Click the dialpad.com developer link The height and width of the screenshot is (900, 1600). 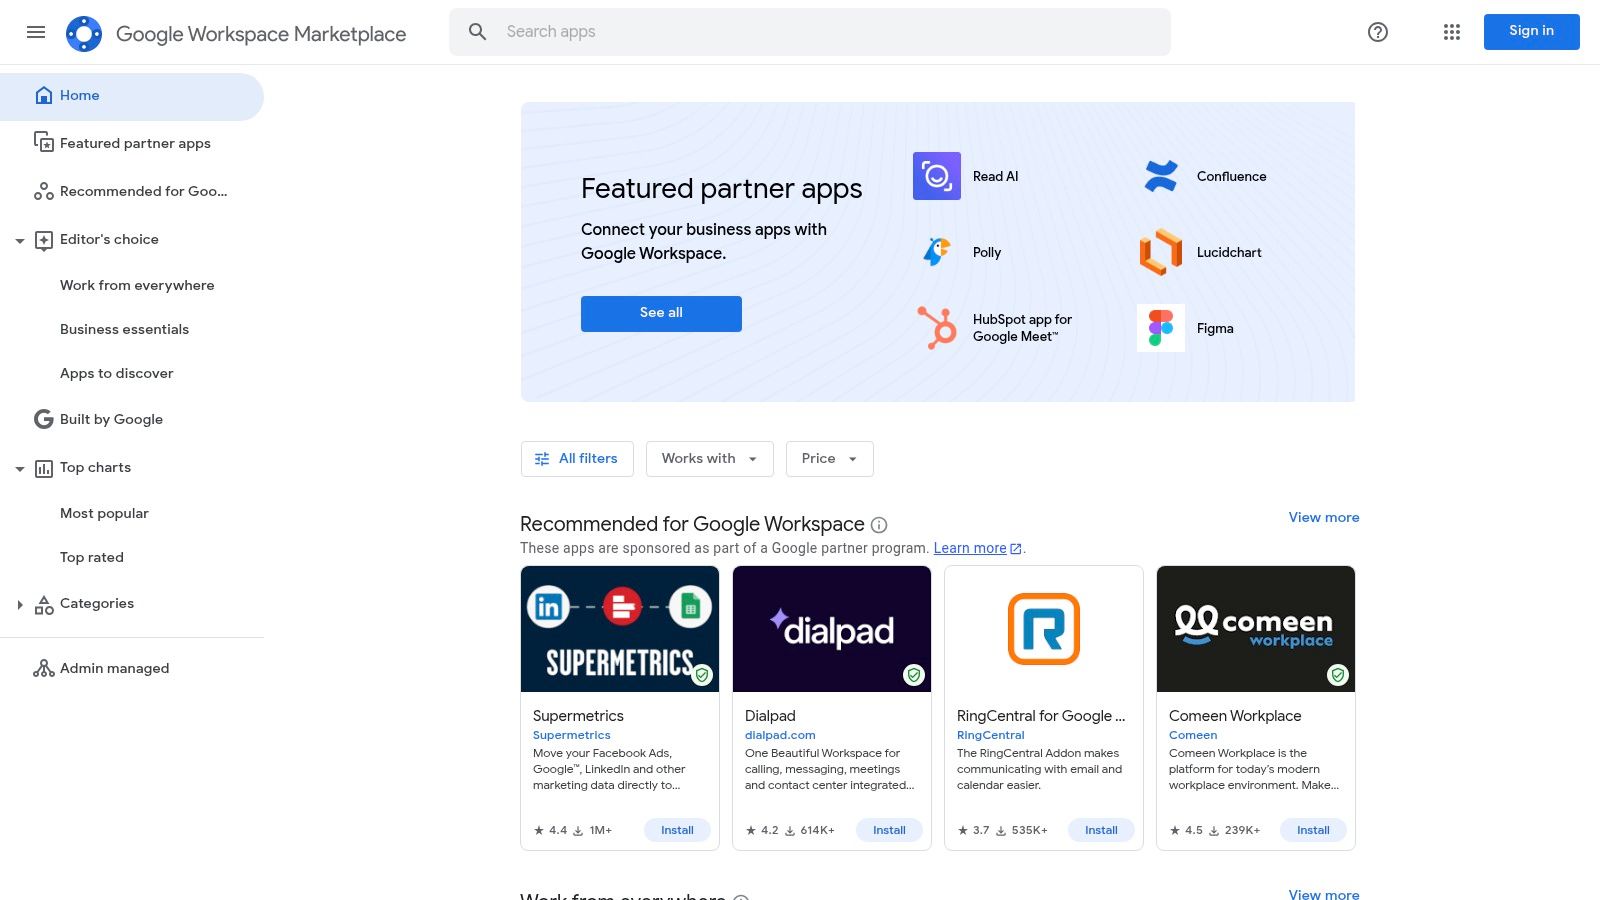pos(780,735)
